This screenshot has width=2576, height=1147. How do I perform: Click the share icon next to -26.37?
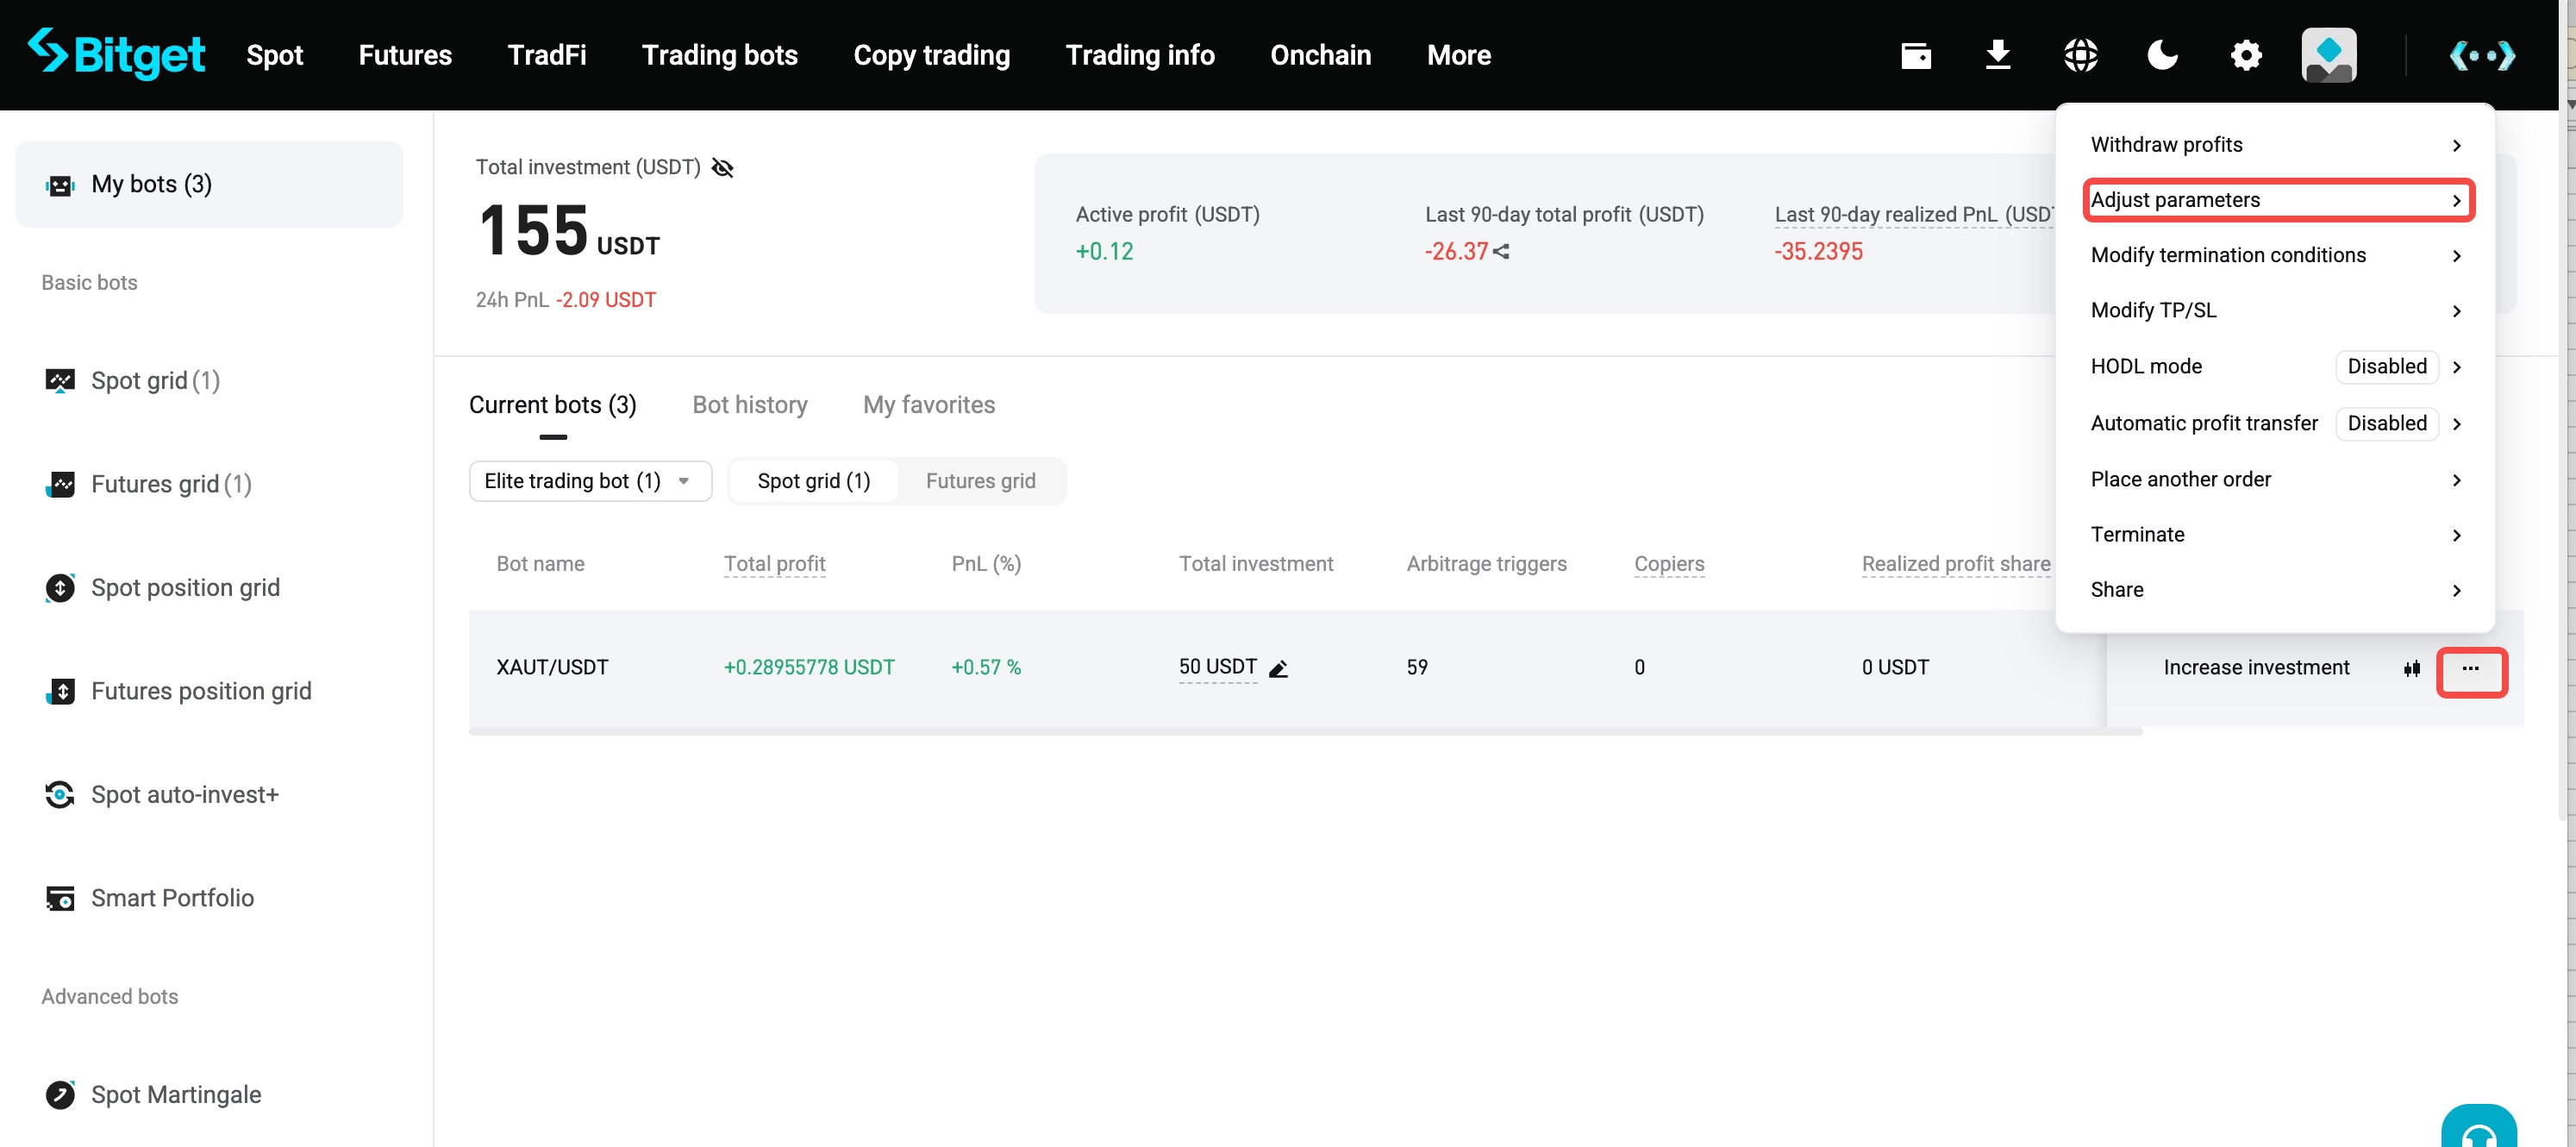(1501, 252)
